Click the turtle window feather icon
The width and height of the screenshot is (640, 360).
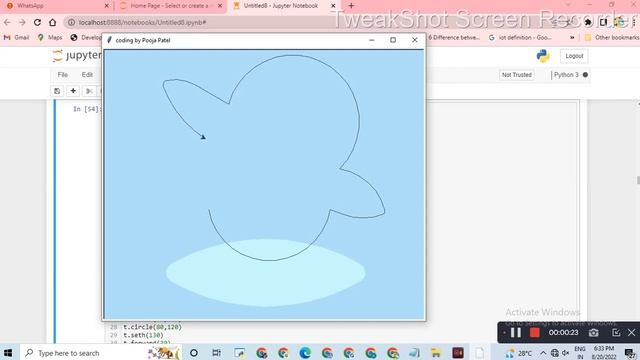pyautogui.click(x=109, y=40)
